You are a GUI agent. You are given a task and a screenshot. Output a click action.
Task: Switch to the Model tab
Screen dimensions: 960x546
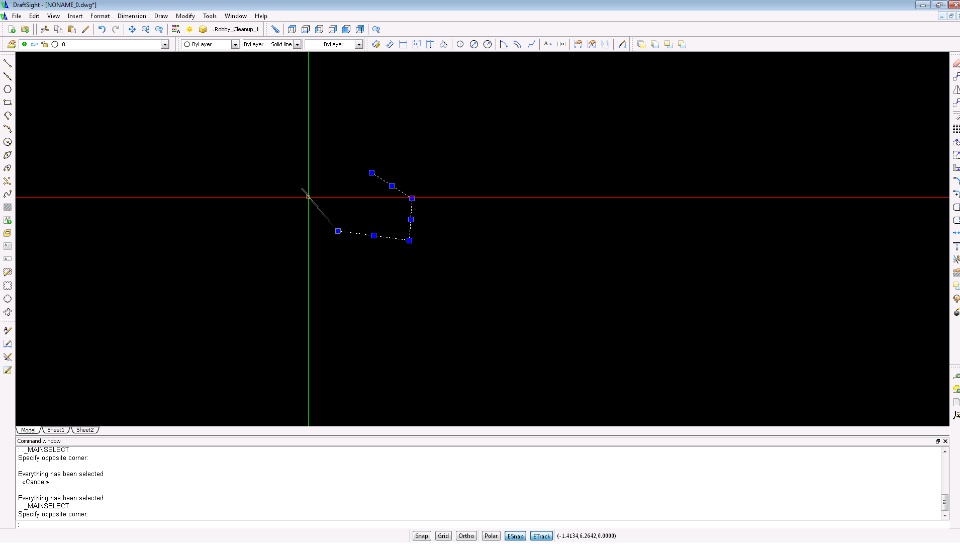click(x=28, y=430)
